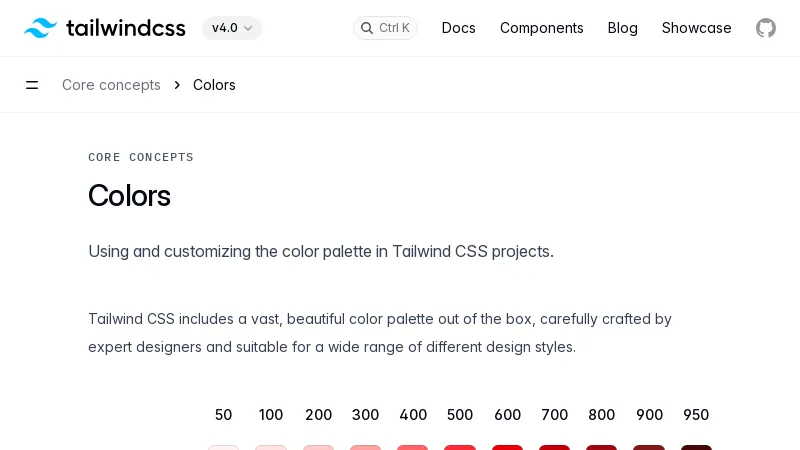Click the Colors page heading
Image resolution: width=800 pixels, height=450 pixels.
tap(129, 195)
